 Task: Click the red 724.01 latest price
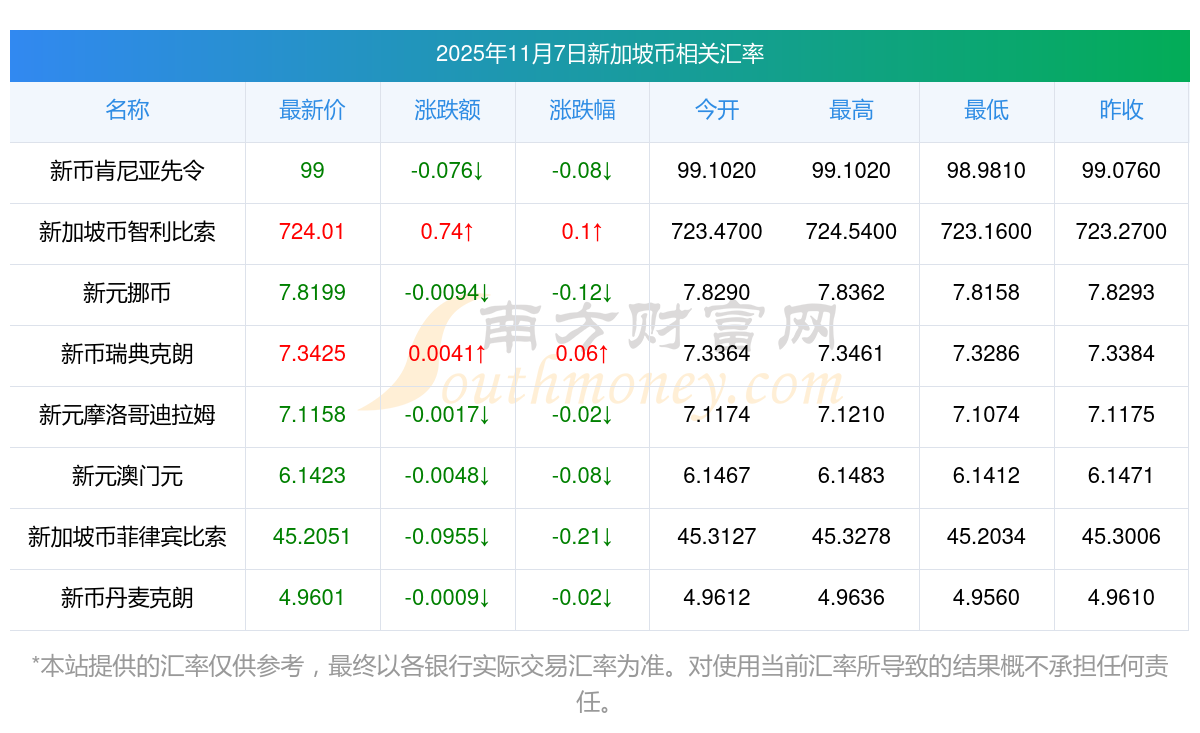[312, 232]
